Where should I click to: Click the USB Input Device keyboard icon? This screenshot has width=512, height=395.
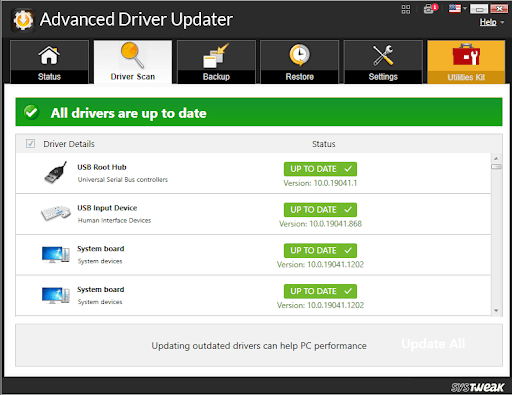56,213
